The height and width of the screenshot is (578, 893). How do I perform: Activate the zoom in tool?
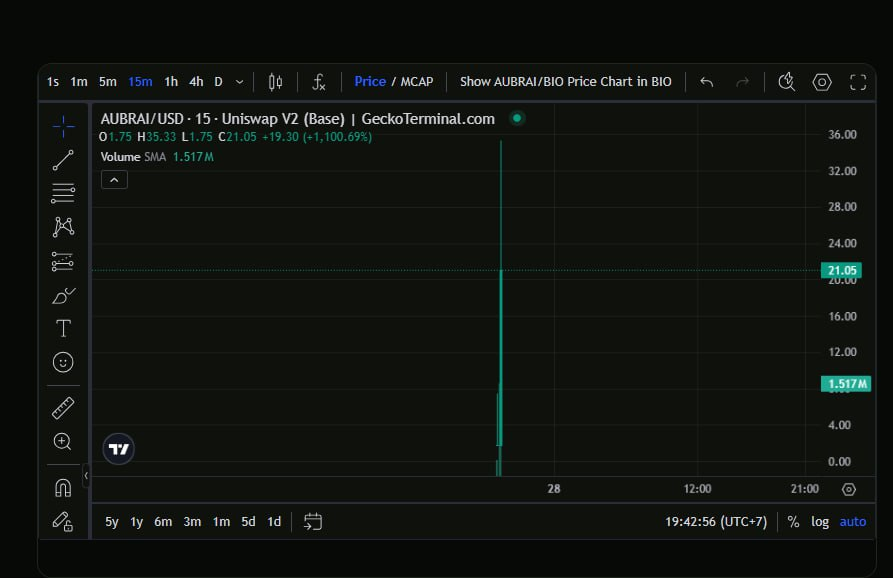click(x=63, y=441)
